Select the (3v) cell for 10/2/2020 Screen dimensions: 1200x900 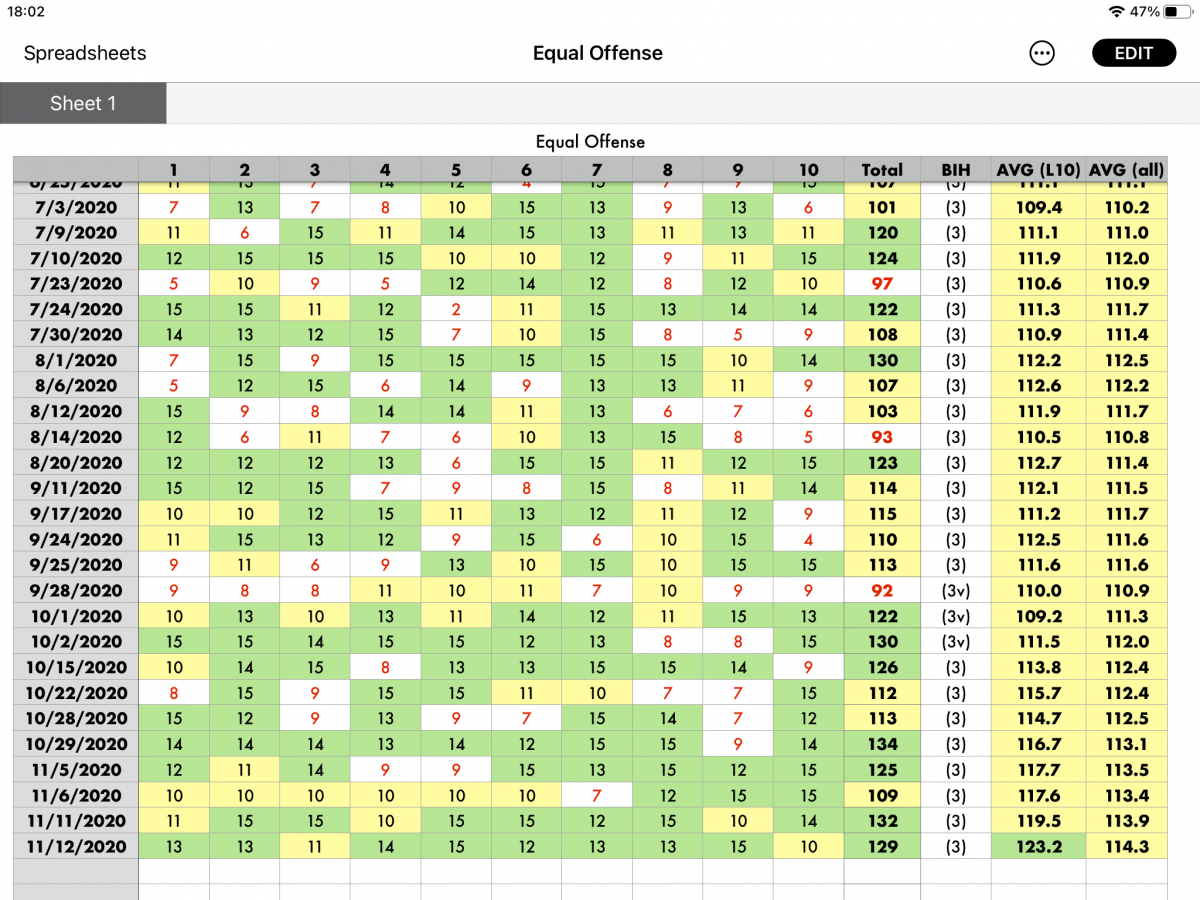pyautogui.click(x=956, y=642)
